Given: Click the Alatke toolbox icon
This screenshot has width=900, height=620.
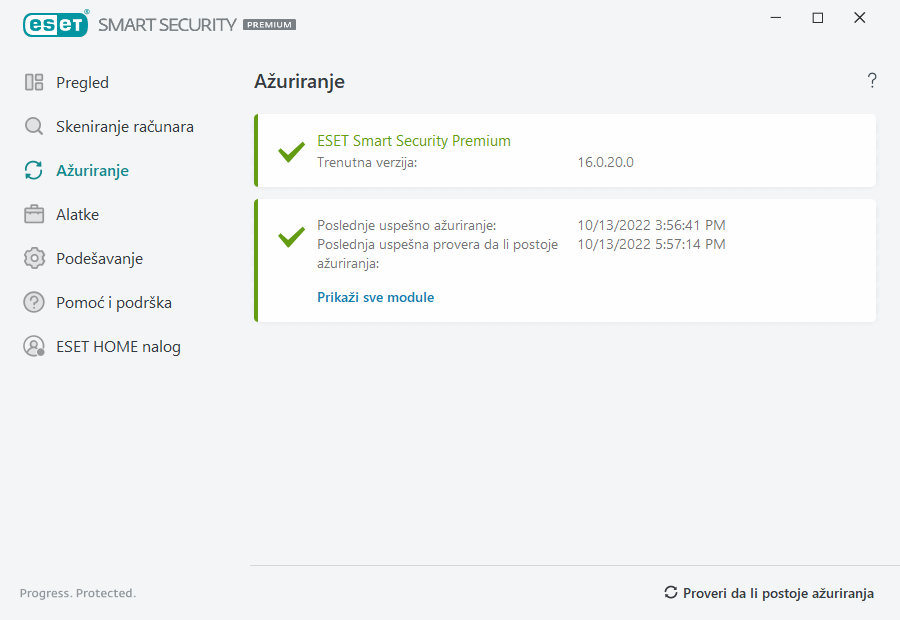Looking at the screenshot, I should point(34,215).
